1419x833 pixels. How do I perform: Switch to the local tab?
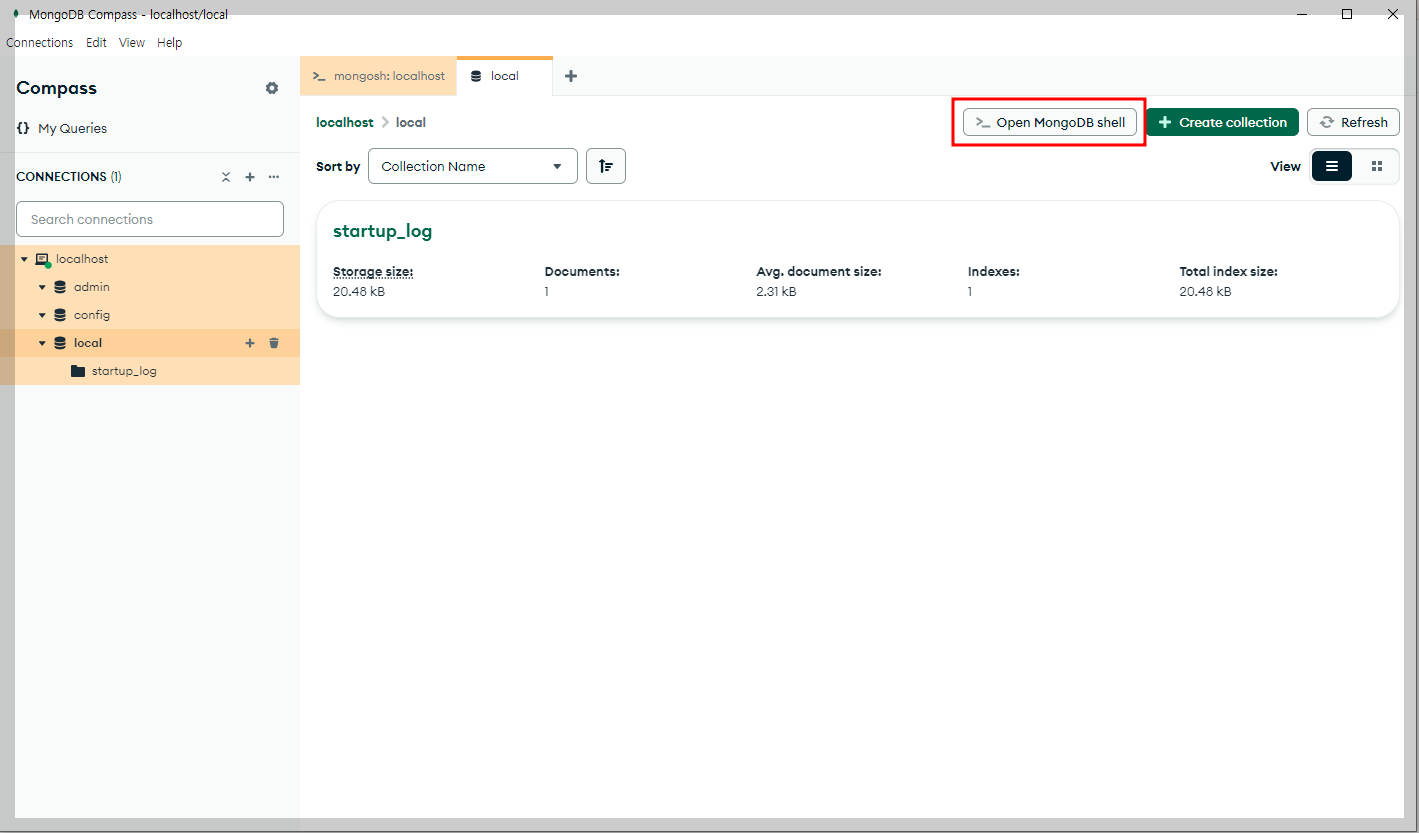[x=504, y=76]
